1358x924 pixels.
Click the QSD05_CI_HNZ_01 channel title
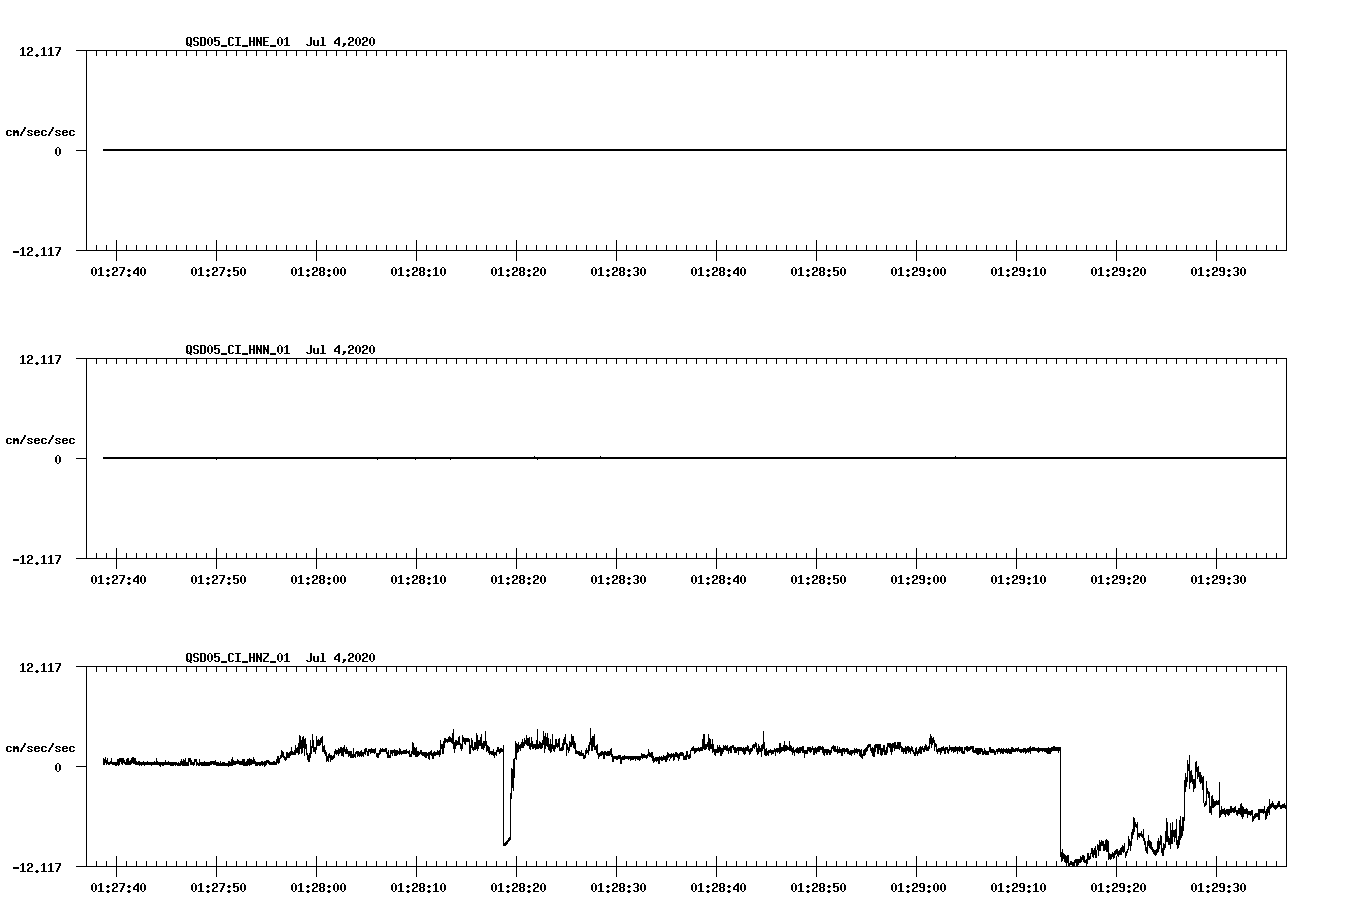point(238,658)
